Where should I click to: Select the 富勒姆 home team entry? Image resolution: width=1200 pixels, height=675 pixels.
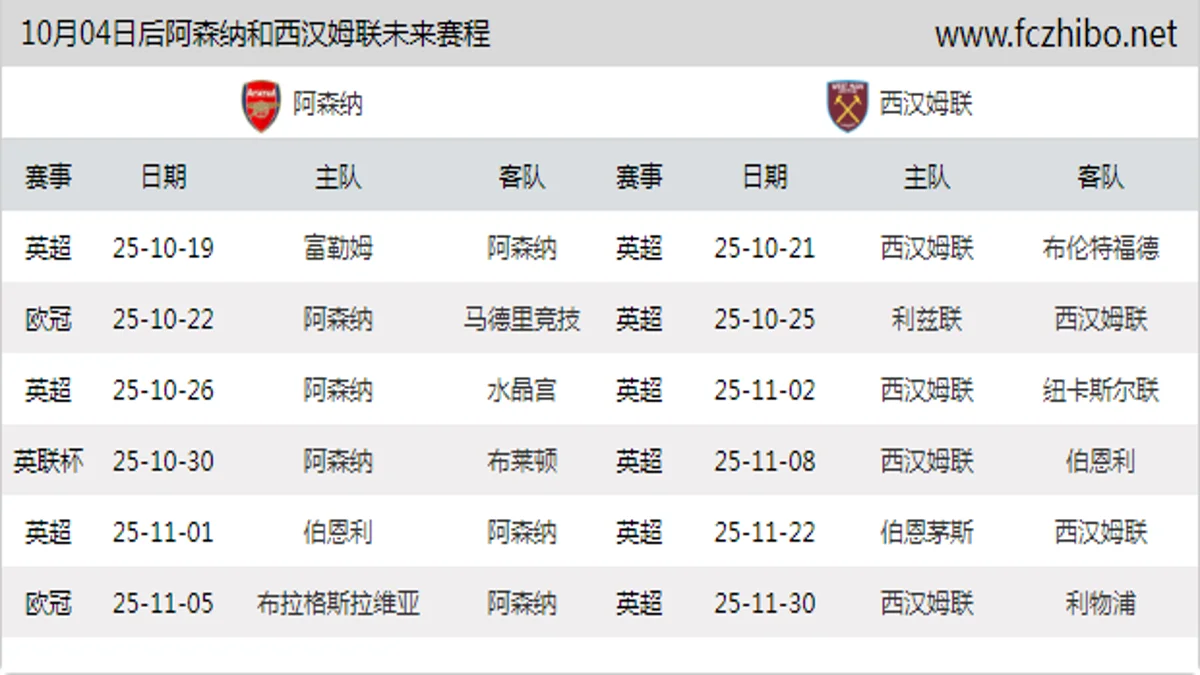338,248
